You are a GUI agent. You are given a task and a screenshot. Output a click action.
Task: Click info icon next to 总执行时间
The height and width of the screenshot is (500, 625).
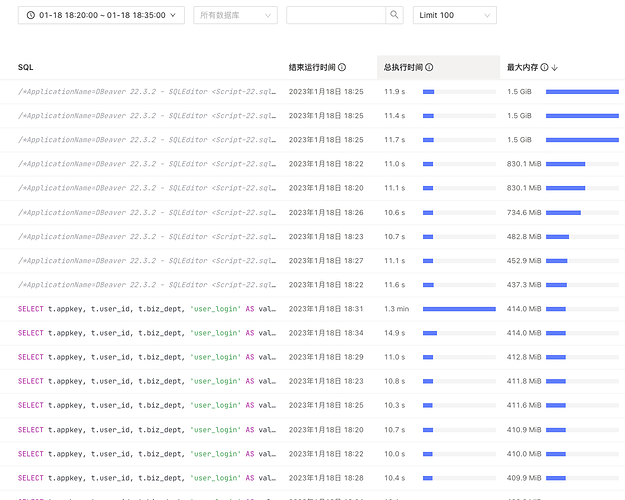click(429, 67)
